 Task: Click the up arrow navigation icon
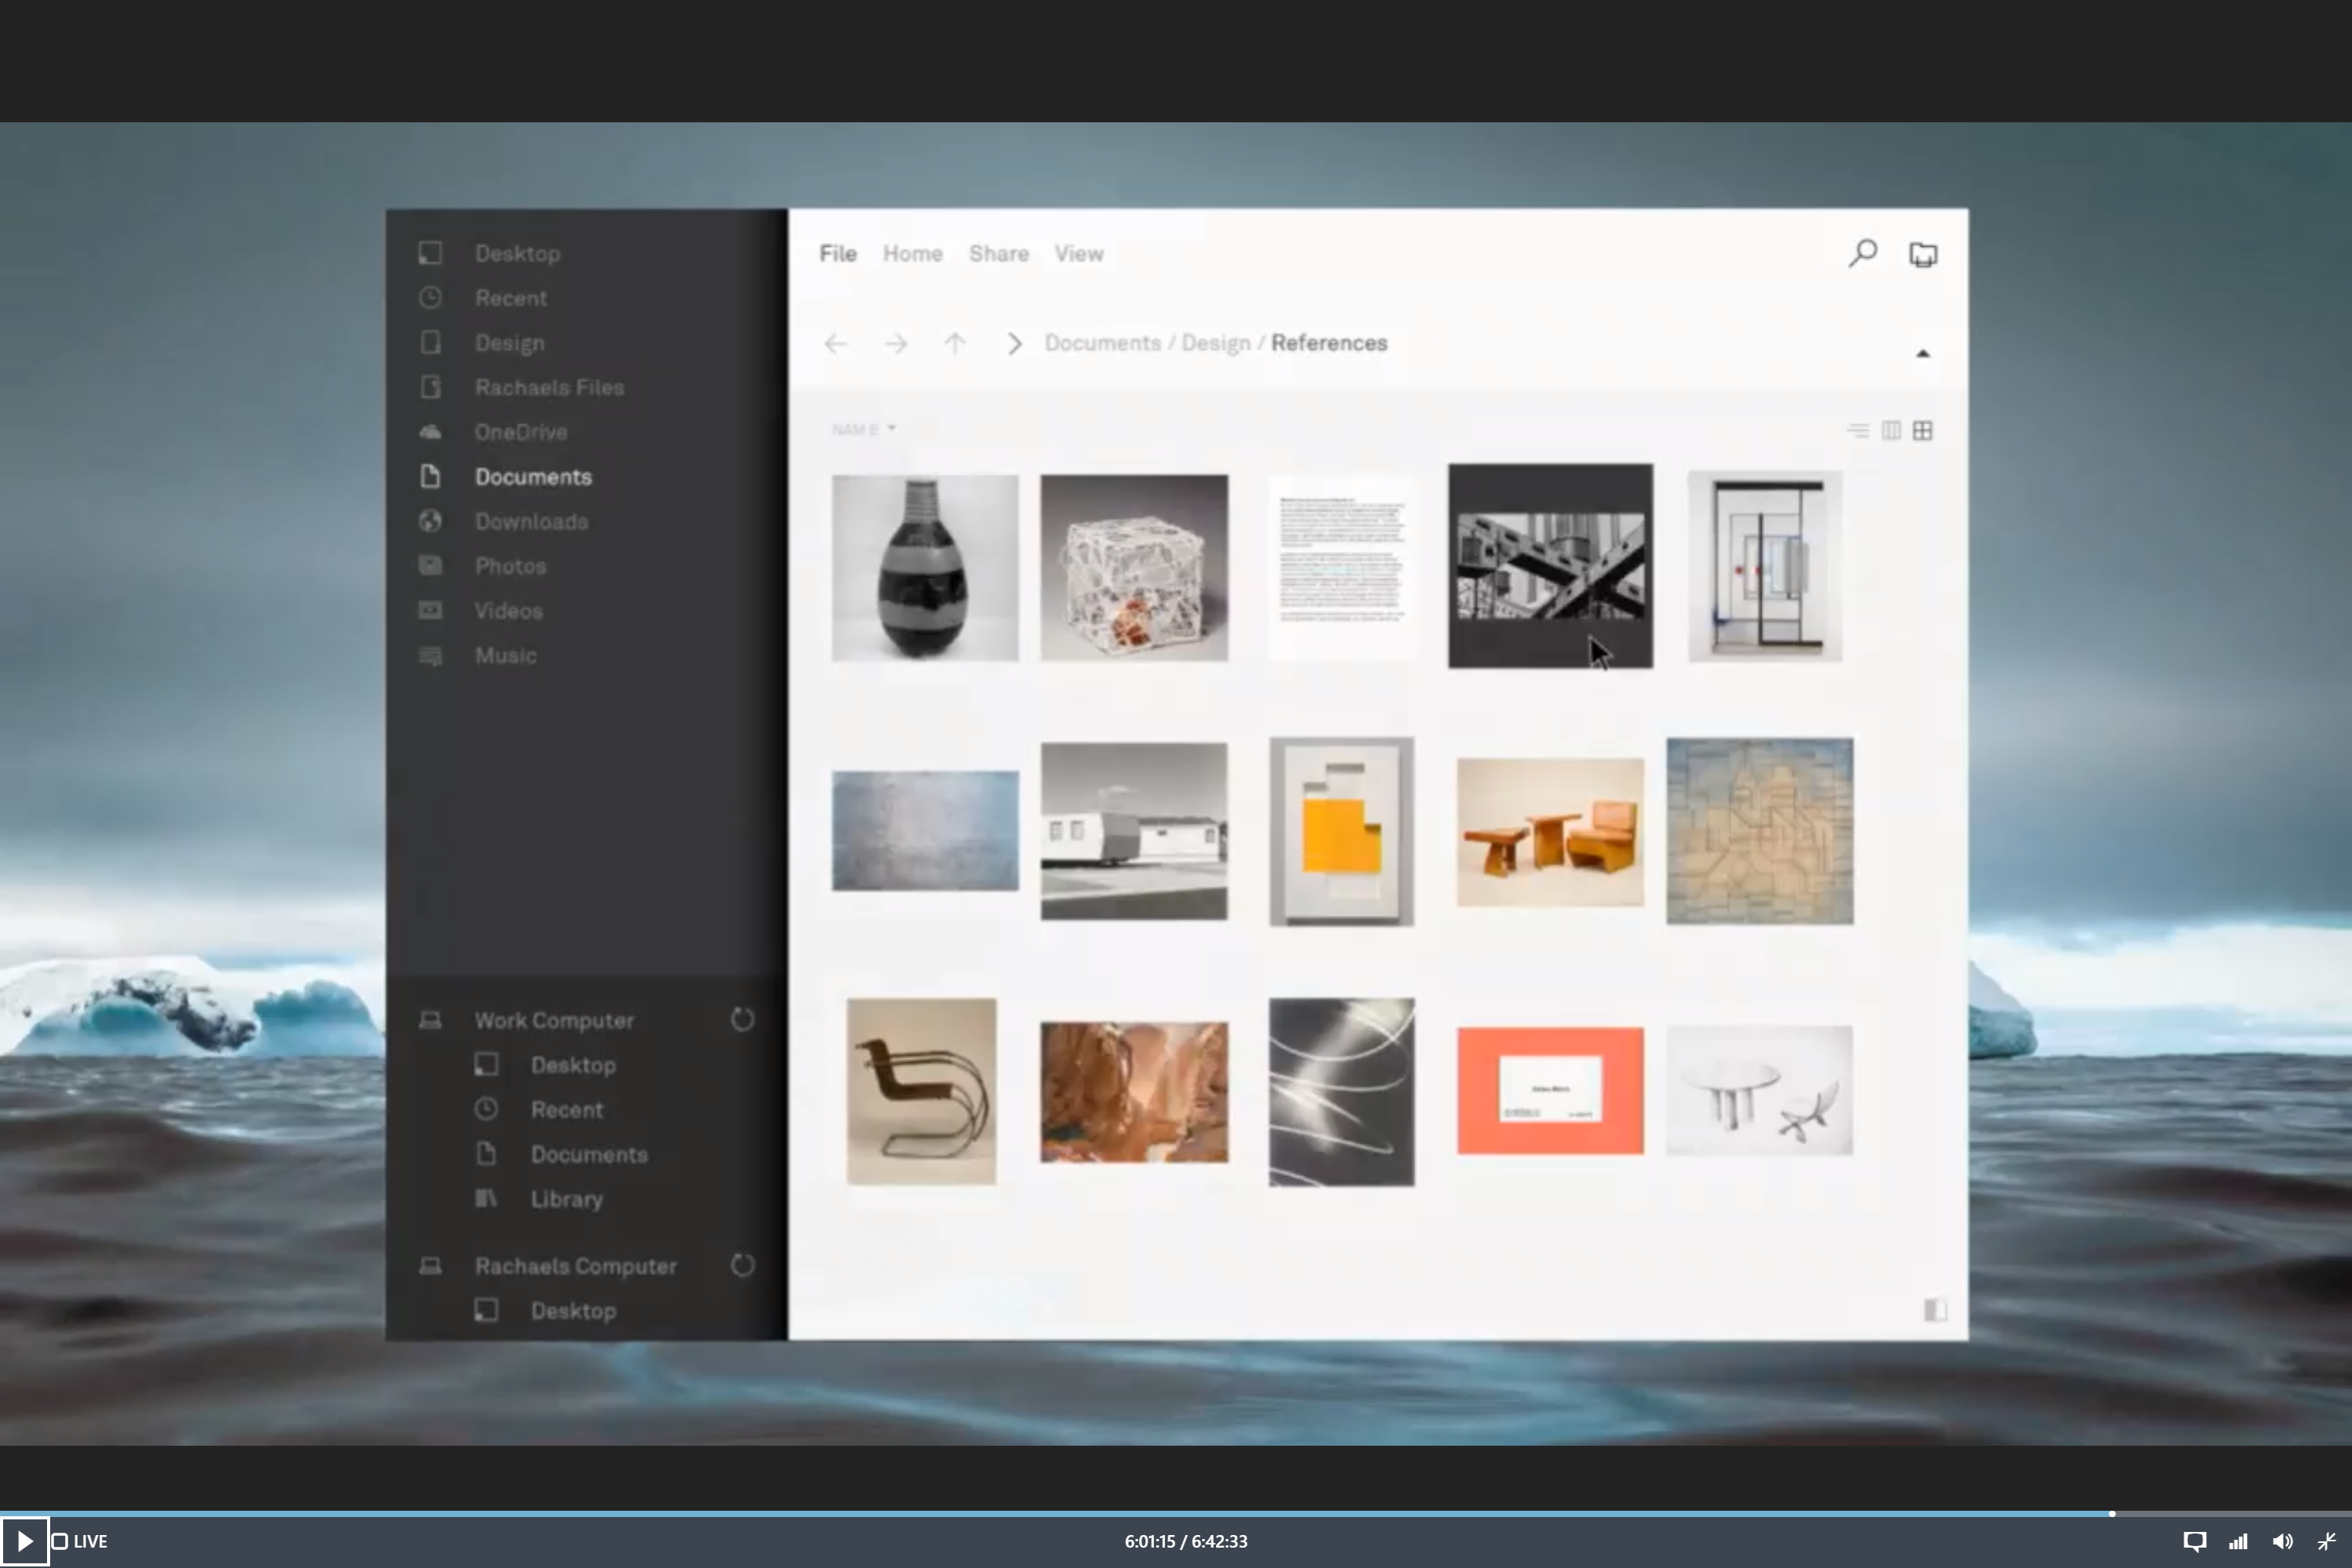click(x=955, y=344)
